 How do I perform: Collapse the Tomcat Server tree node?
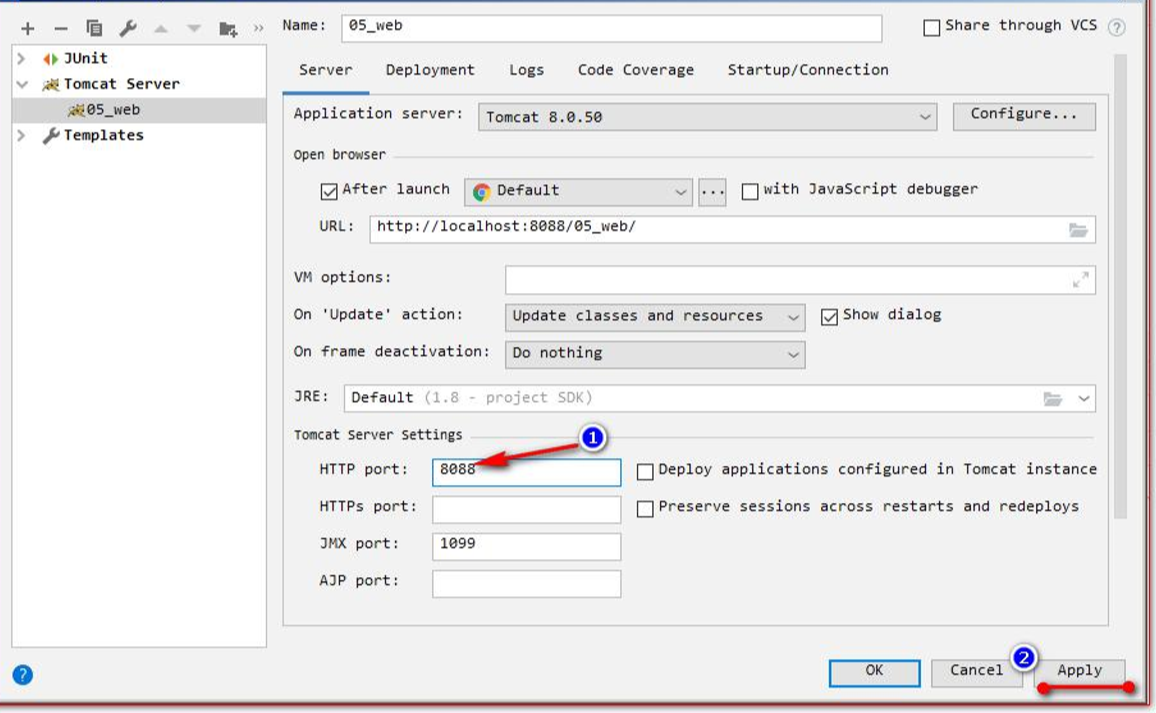pos(22,84)
